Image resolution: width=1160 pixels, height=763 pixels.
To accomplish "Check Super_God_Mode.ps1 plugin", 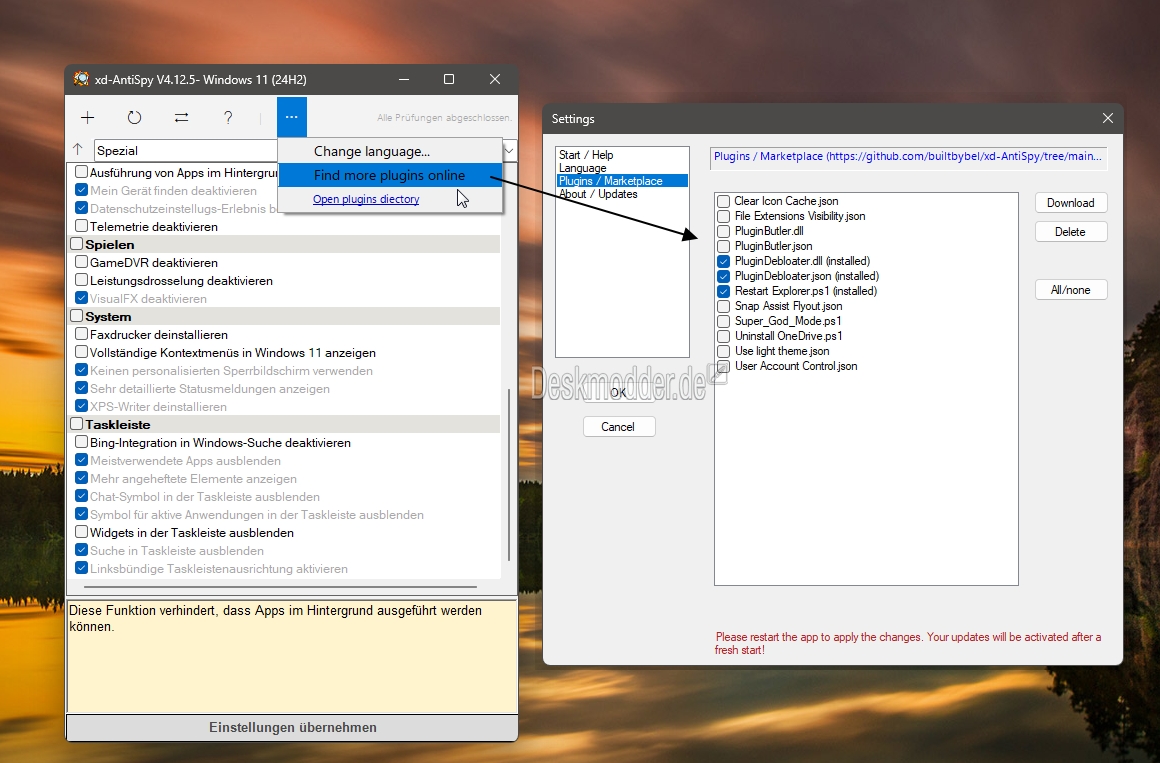I will tap(724, 321).
